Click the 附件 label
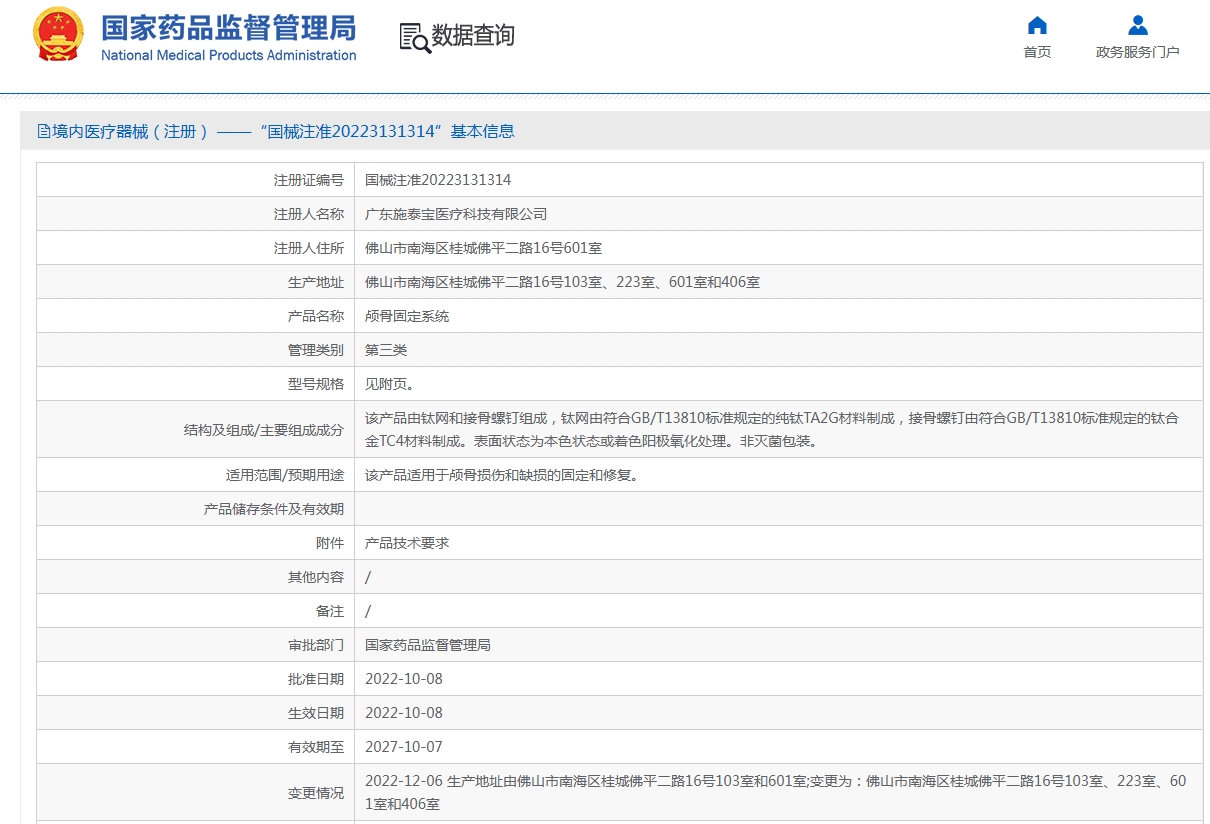Image resolution: width=1210 pixels, height=824 pixels. pos(330,543)
